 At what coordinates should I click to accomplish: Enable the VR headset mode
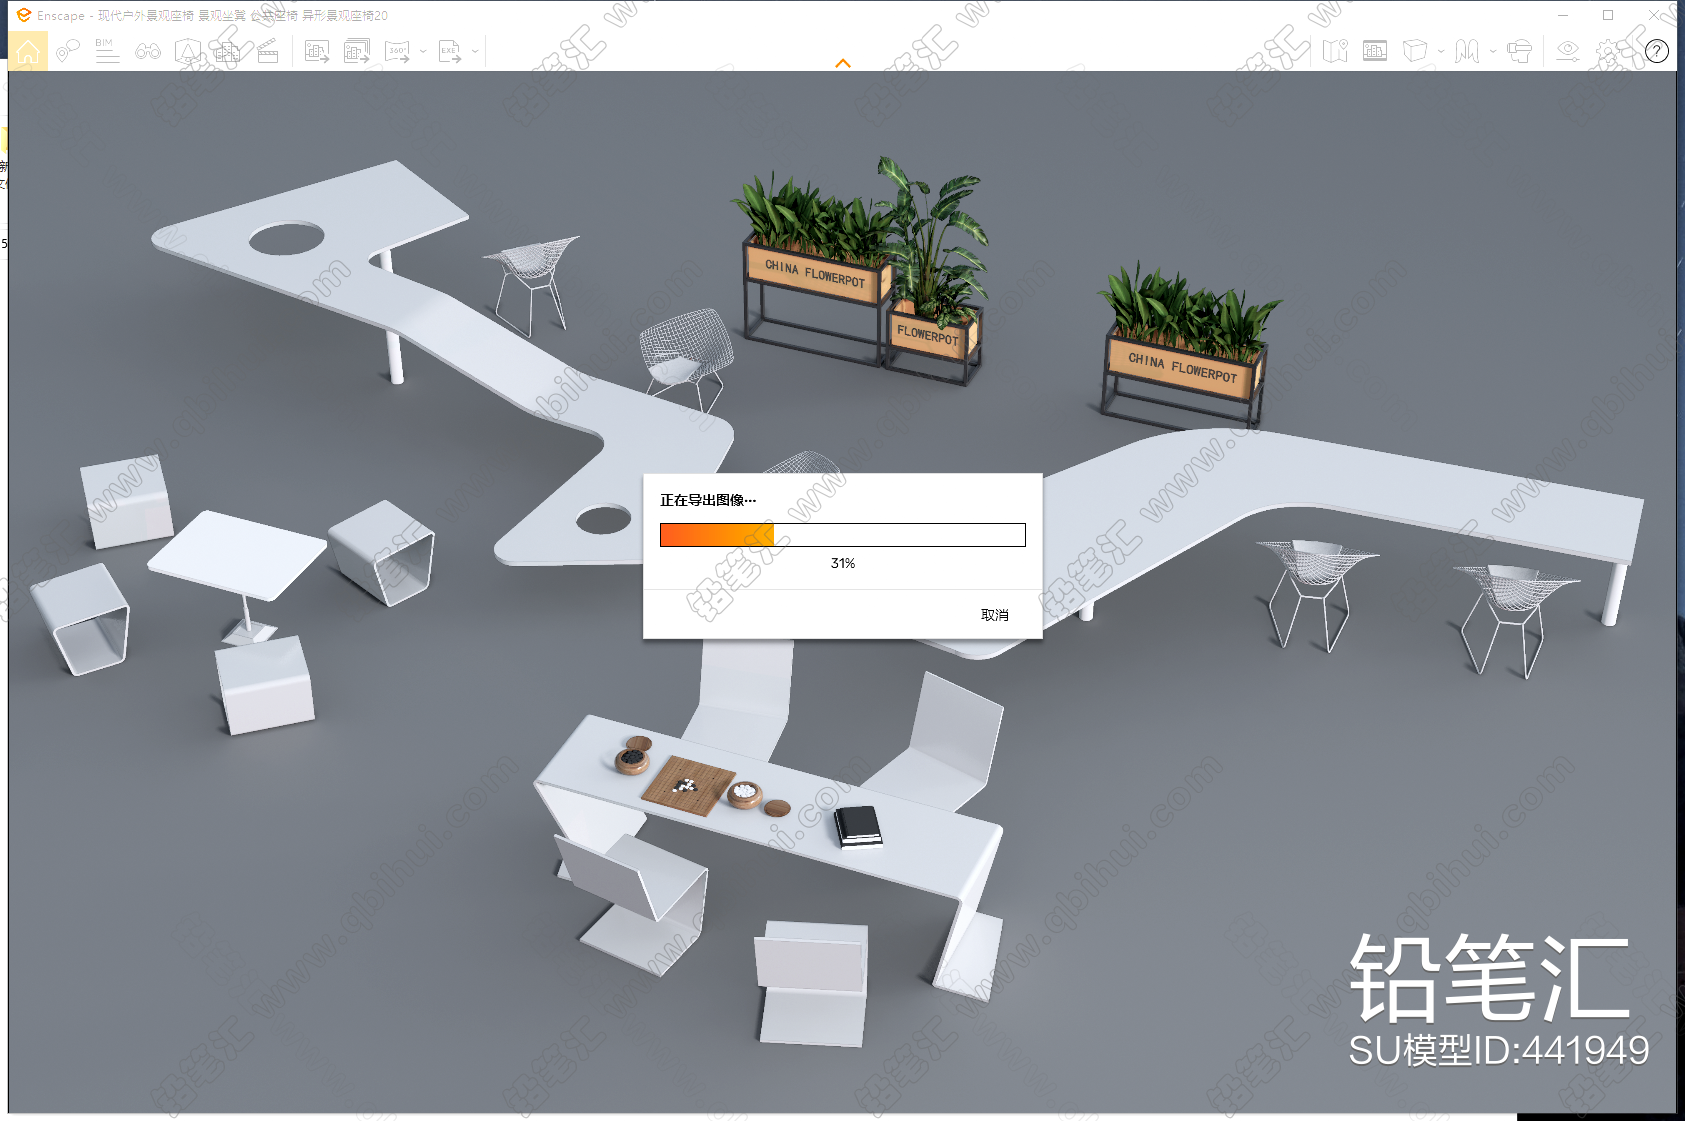(1519, 51)
